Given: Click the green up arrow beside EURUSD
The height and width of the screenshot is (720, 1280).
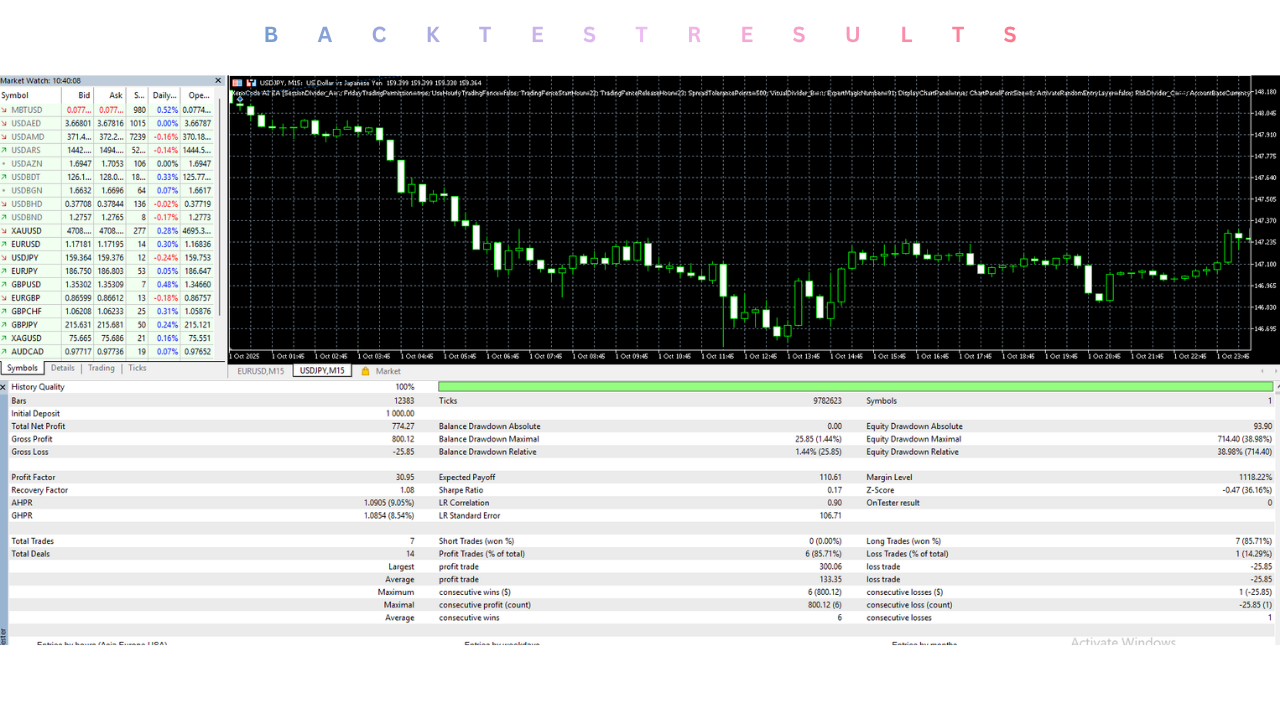Looking at the screenshot, I should coord(7,244).
